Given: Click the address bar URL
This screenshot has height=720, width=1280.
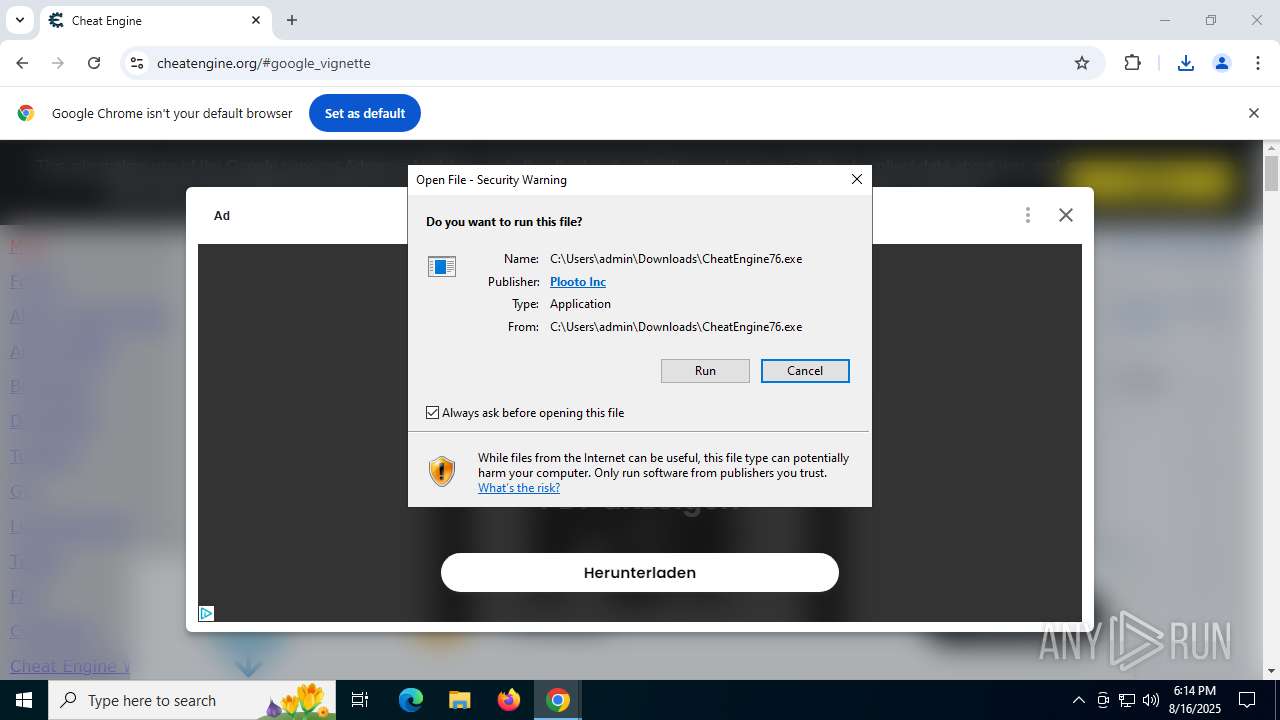Looking at the screenshot, I should pyautogui.click(x=264, y=63).
